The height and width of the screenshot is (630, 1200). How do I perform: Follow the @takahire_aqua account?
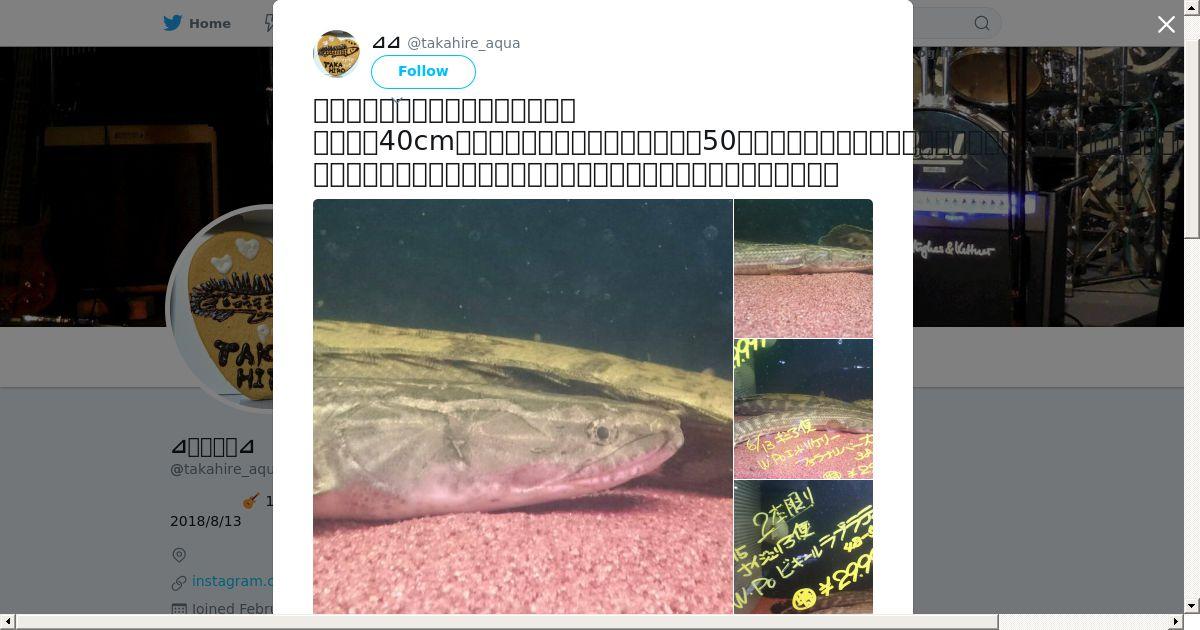[x=423, y=72]
